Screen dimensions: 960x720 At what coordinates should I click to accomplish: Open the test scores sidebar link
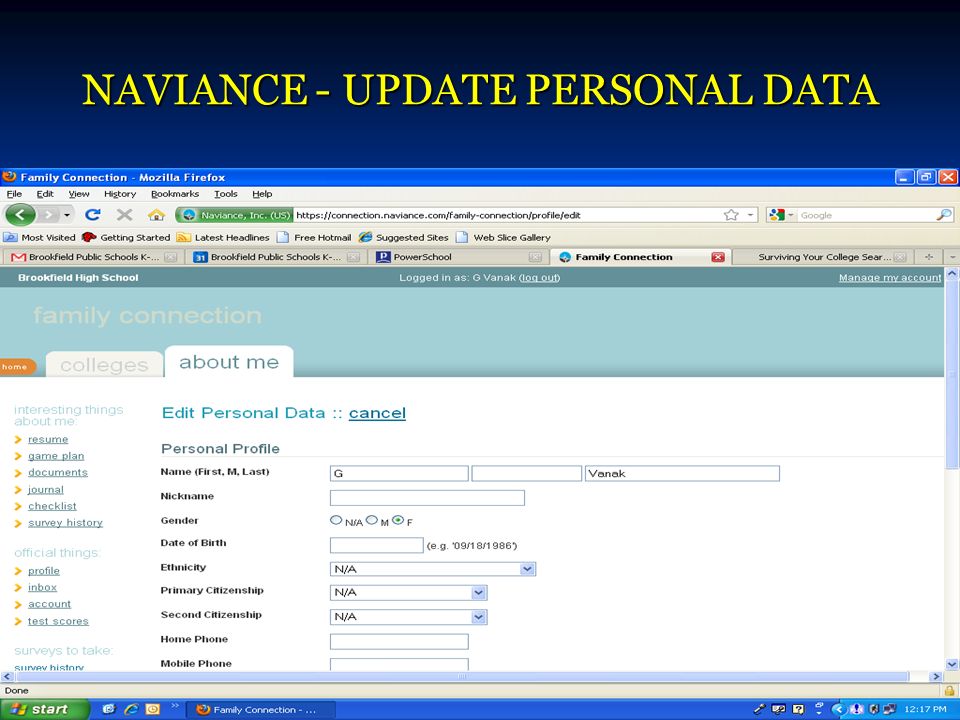[58, 621]
